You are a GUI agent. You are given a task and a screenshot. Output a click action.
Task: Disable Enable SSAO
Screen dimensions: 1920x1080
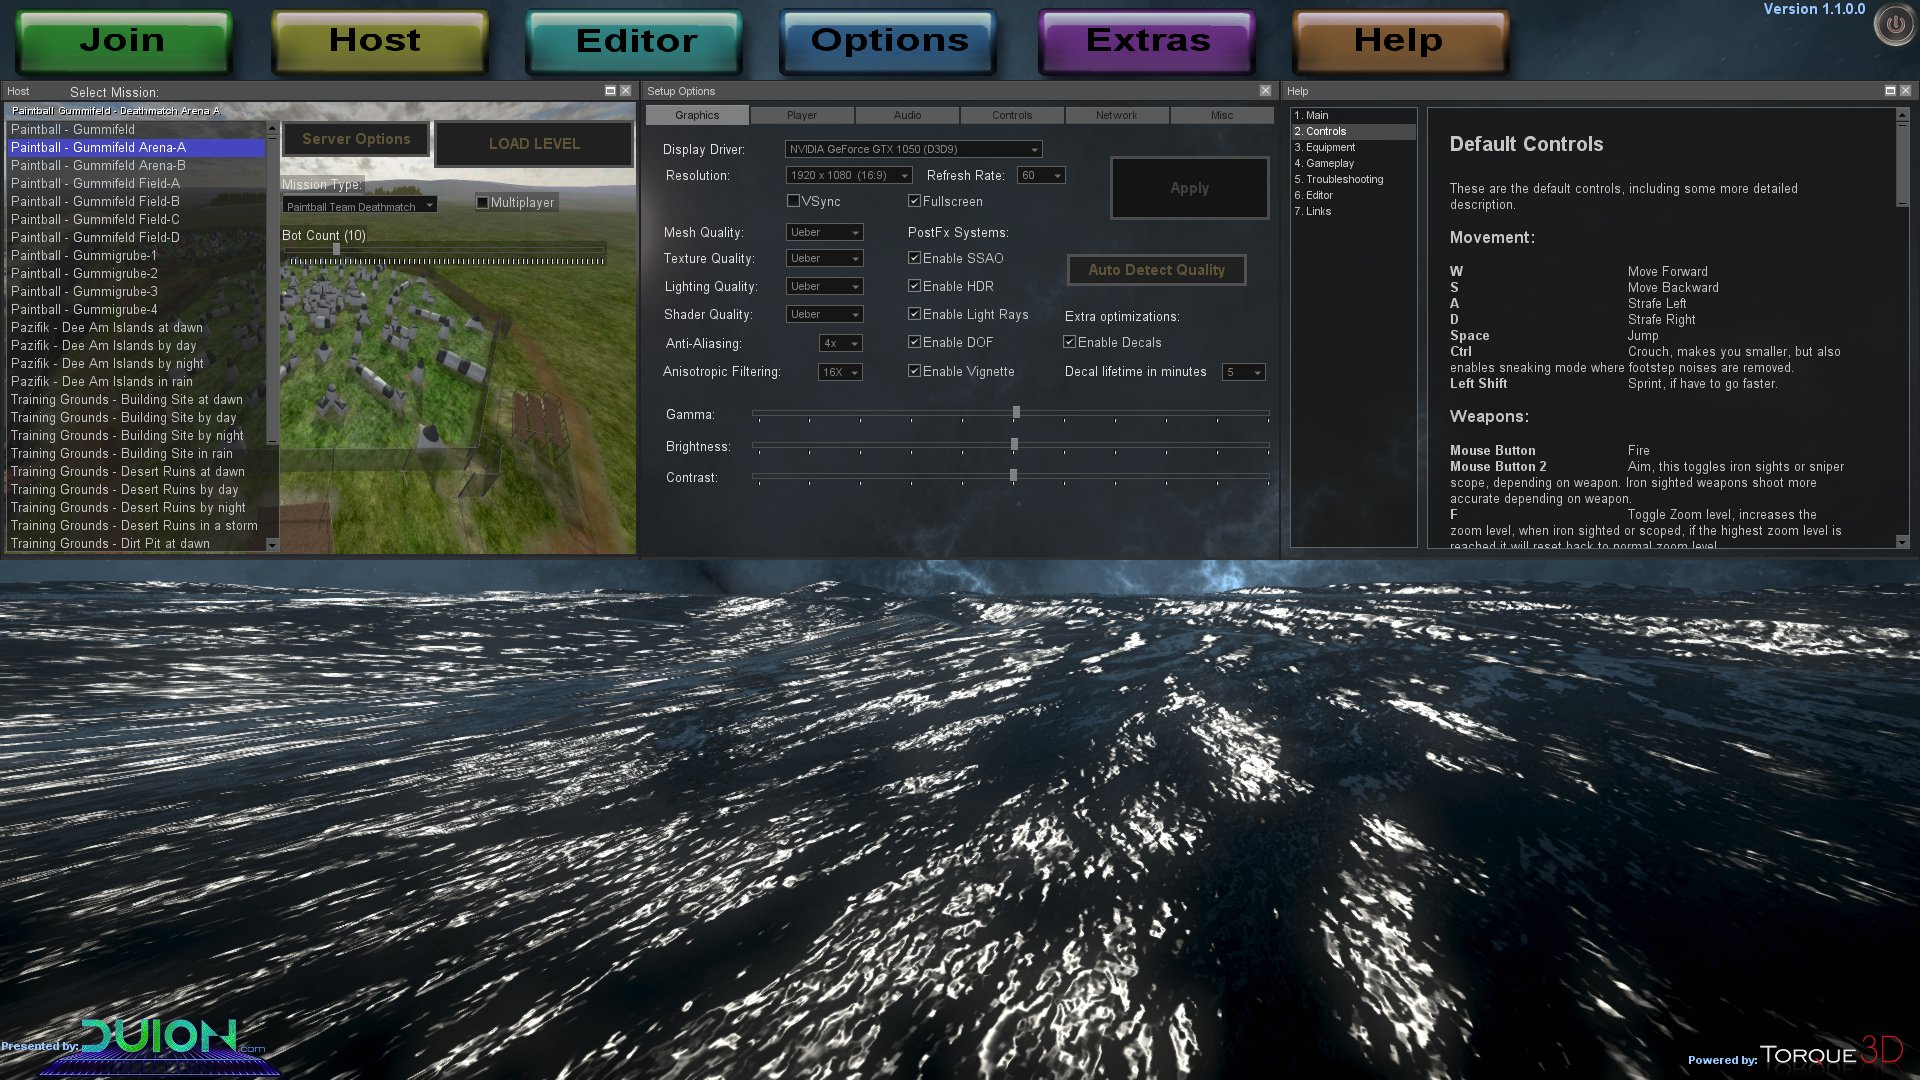[914, 258]
